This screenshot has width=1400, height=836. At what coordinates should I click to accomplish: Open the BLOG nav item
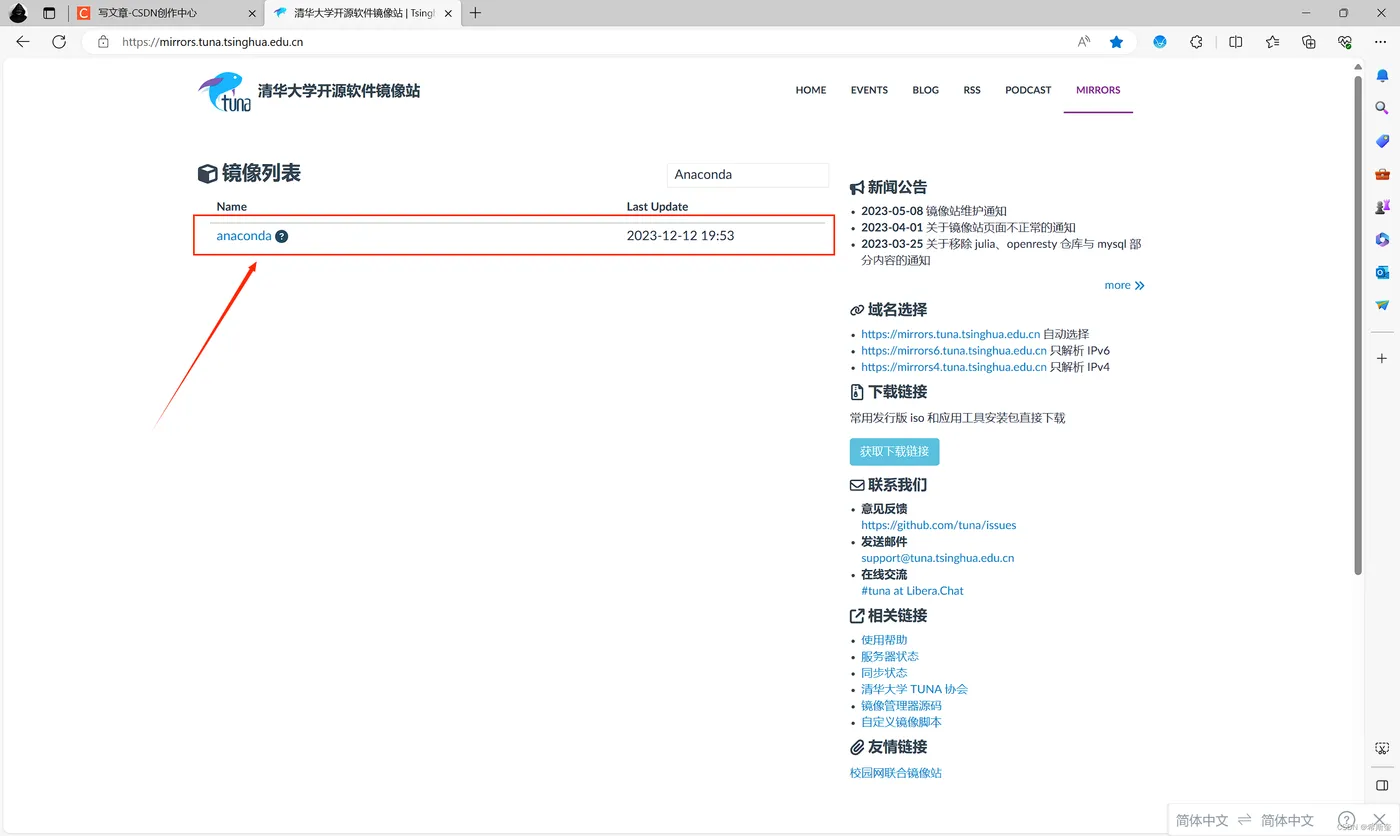(926, 90)
